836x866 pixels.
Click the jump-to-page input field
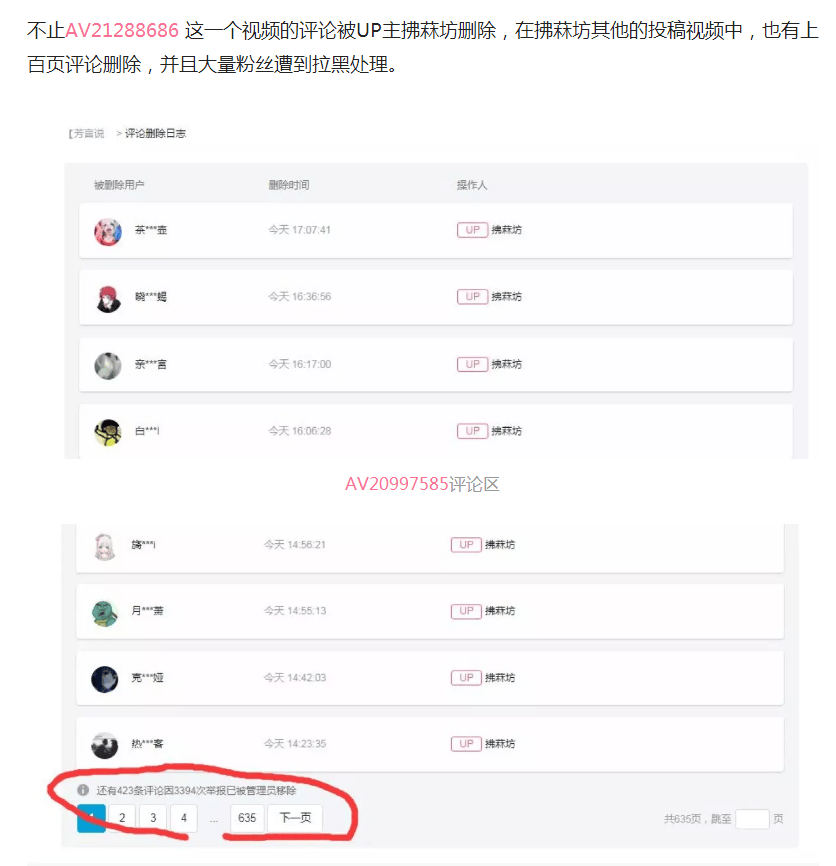pyautogui.click(x=752, y=819)
